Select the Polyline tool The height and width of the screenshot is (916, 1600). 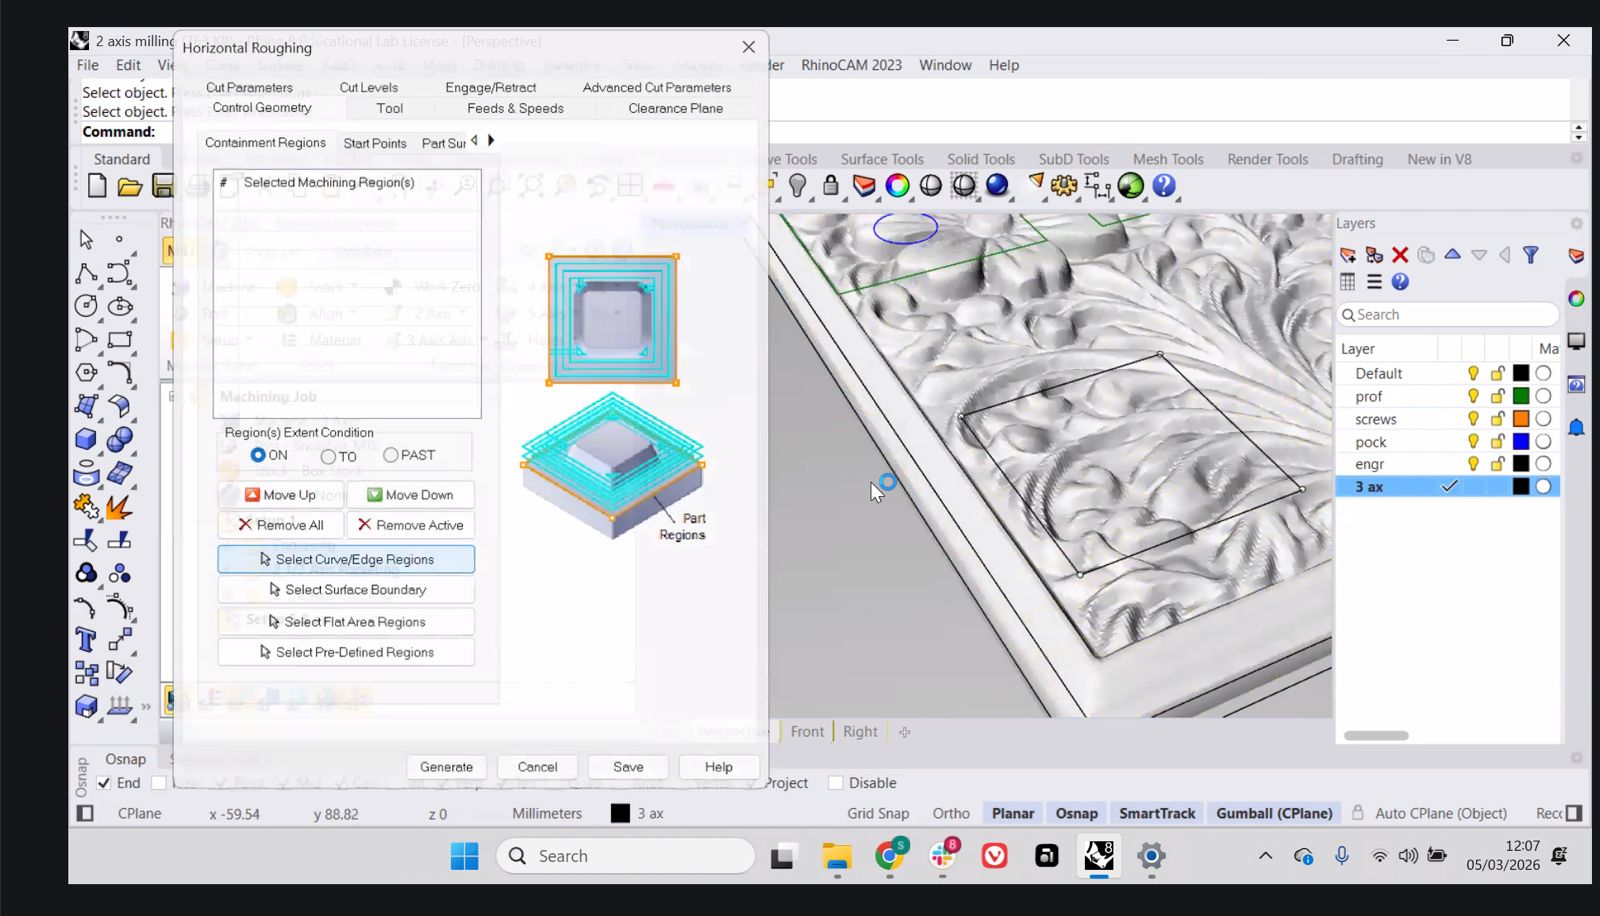tap(86, 273)
